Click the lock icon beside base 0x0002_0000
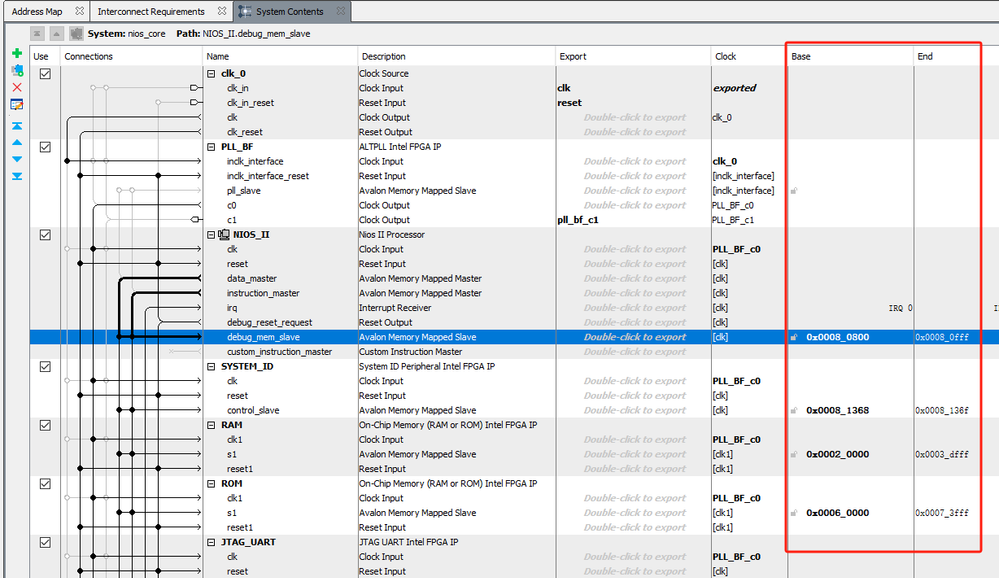 [794, 454]
